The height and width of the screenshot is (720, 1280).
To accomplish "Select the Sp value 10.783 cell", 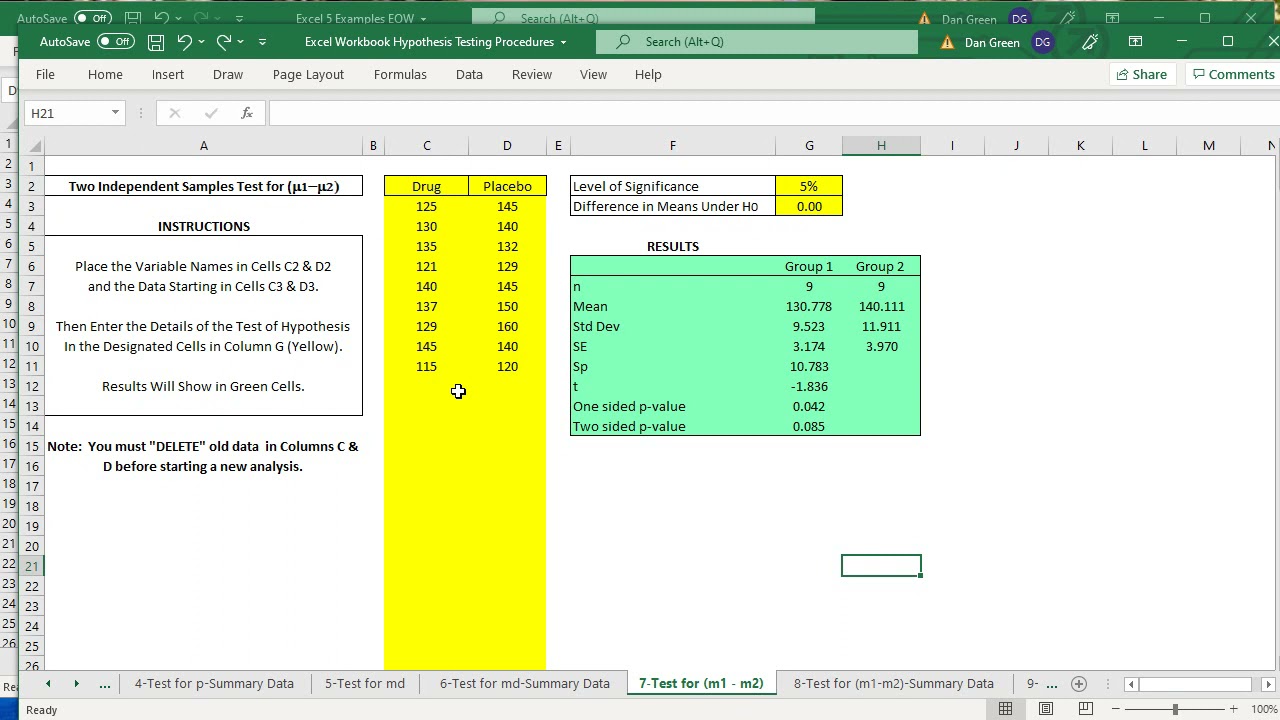I will [x=809, y=366].
